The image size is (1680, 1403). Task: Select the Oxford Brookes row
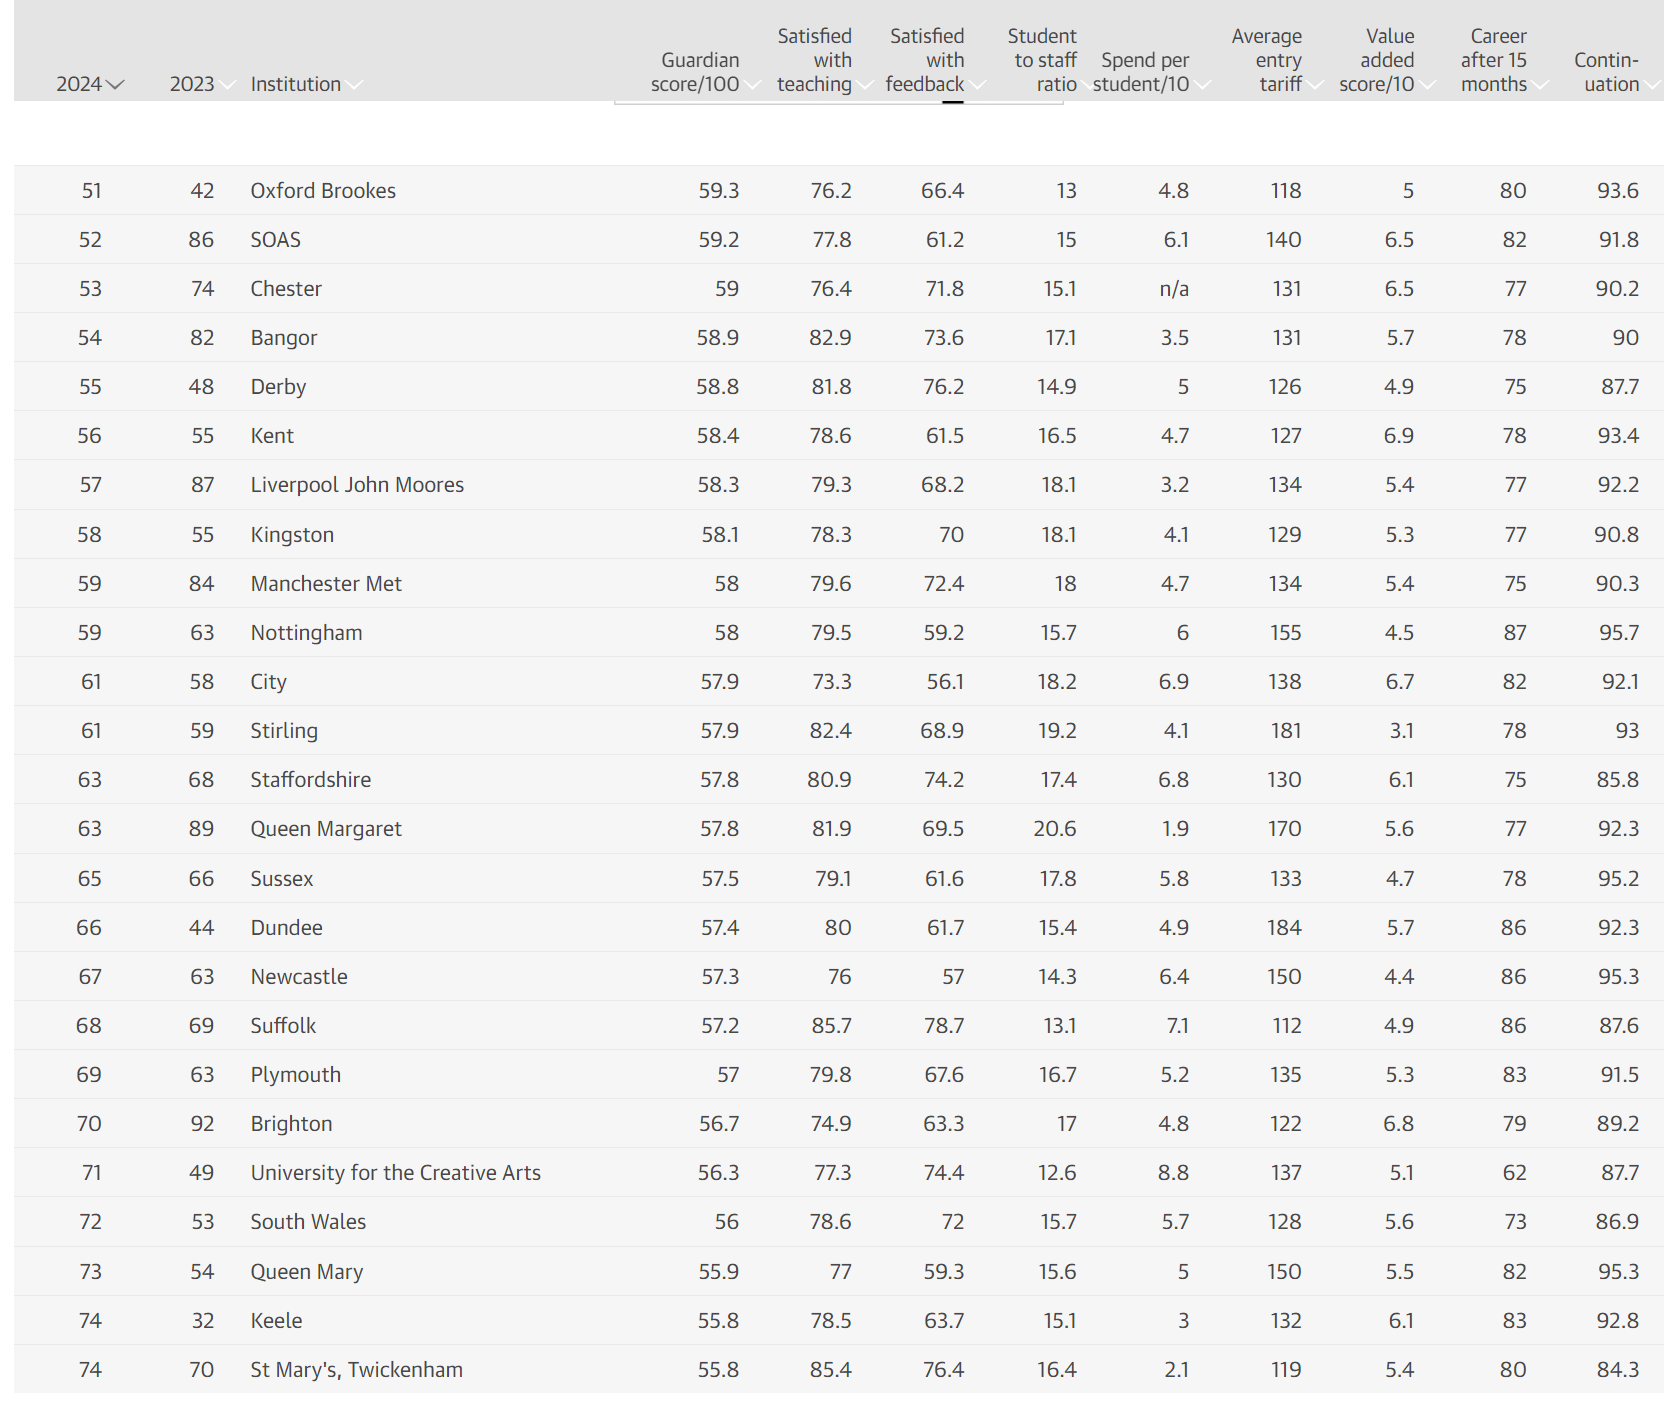click(x=839, y=190)
